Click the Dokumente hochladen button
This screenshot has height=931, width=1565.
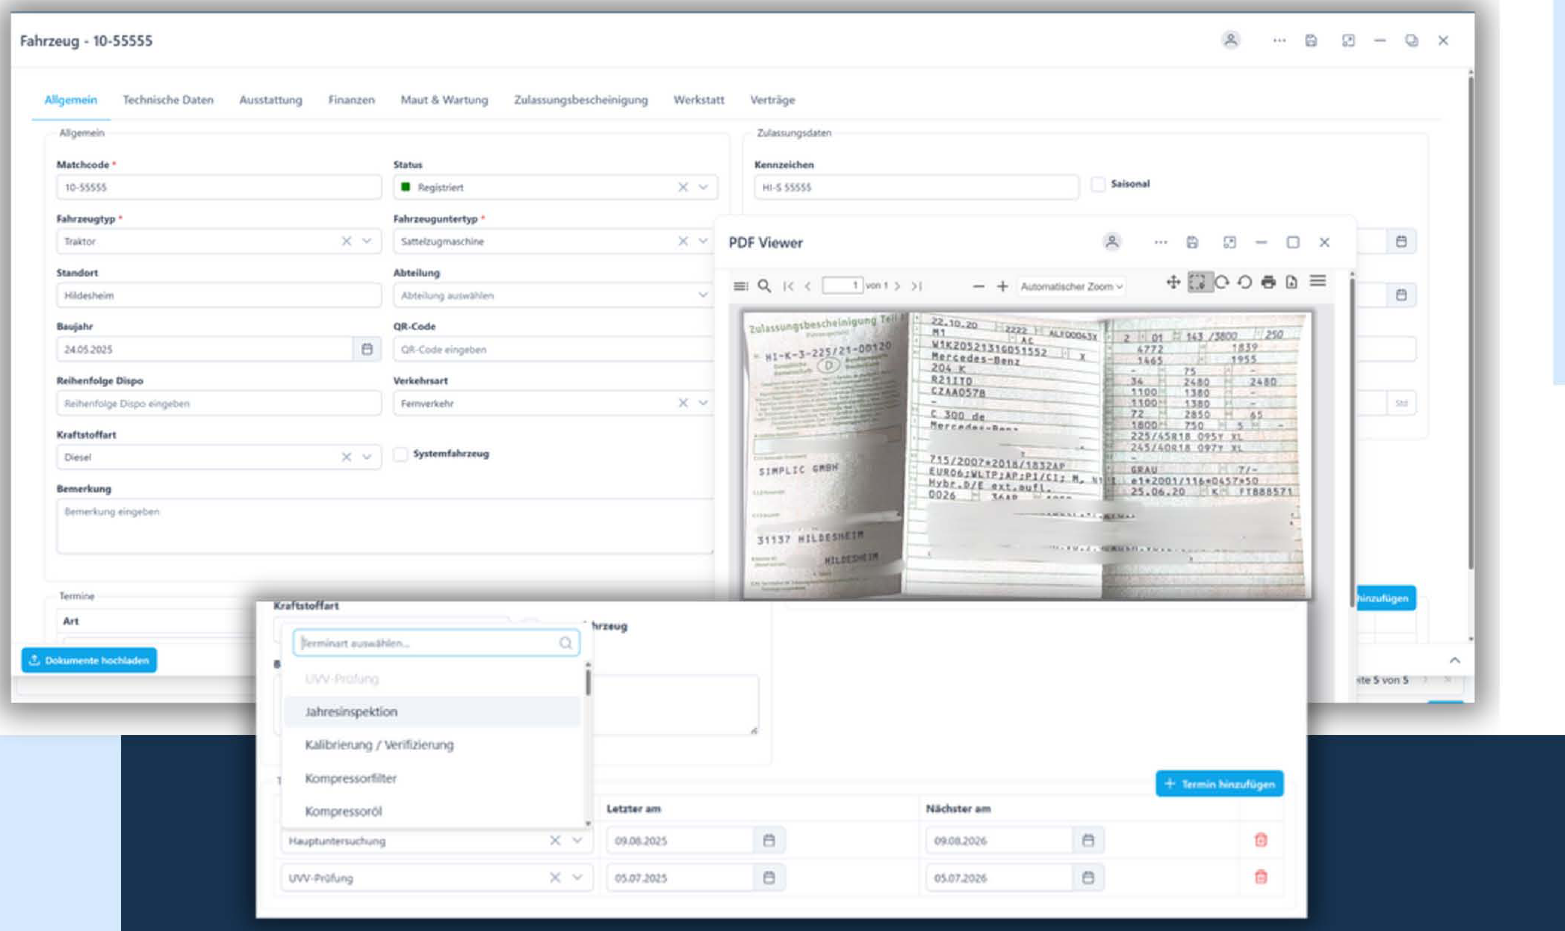point(89,660)
